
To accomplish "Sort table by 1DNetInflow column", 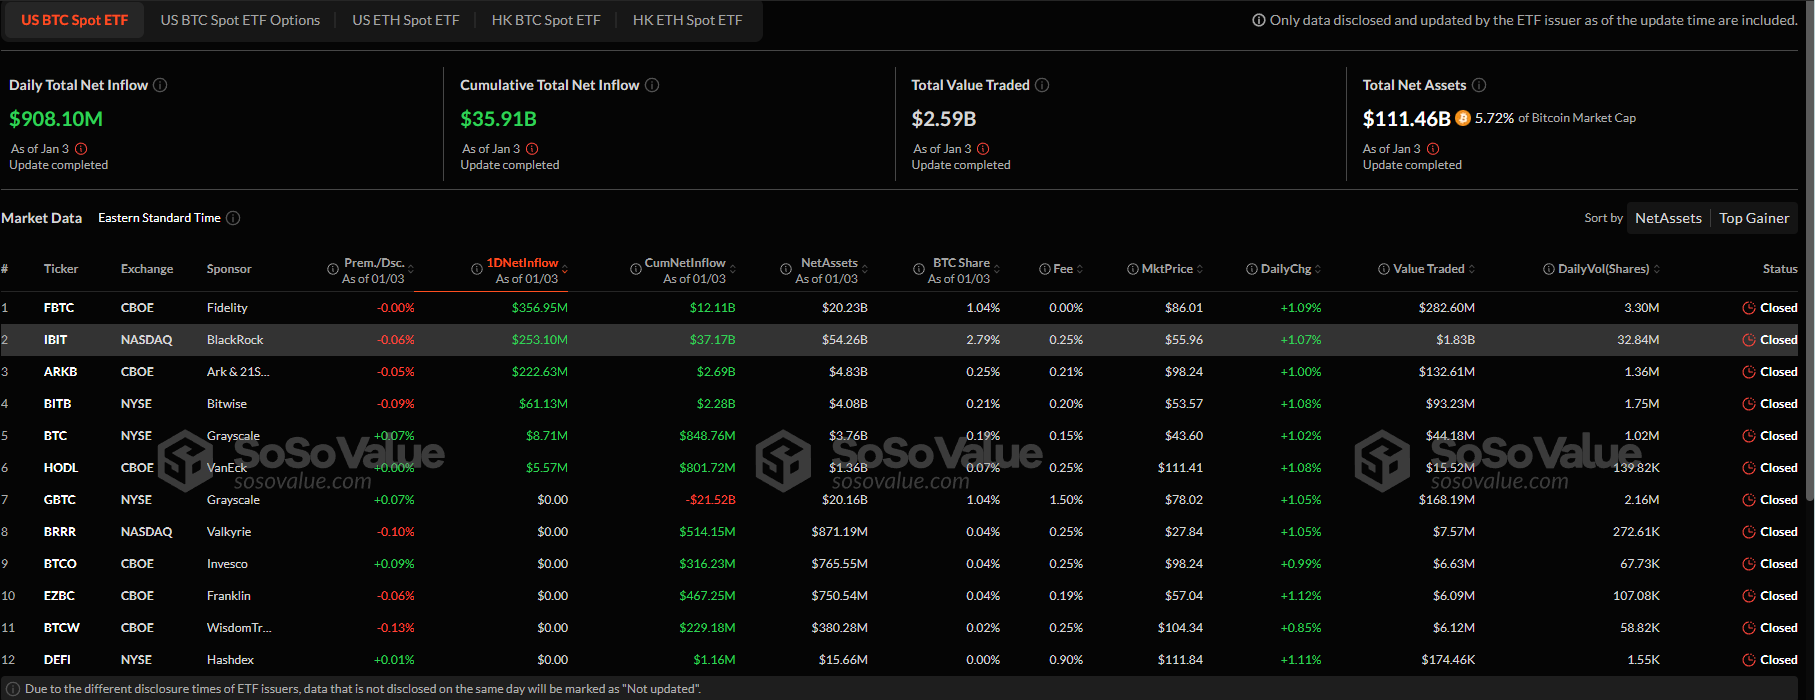I will tap(522, 263).
